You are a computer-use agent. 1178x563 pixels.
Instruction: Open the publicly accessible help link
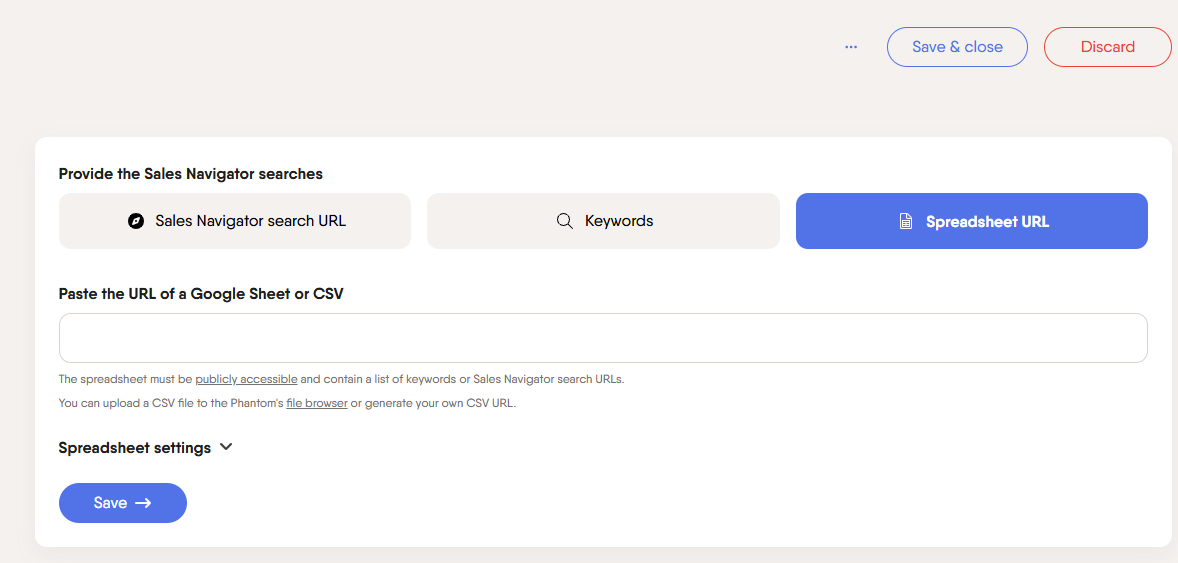pyautogui.click(x=246, y=379)
